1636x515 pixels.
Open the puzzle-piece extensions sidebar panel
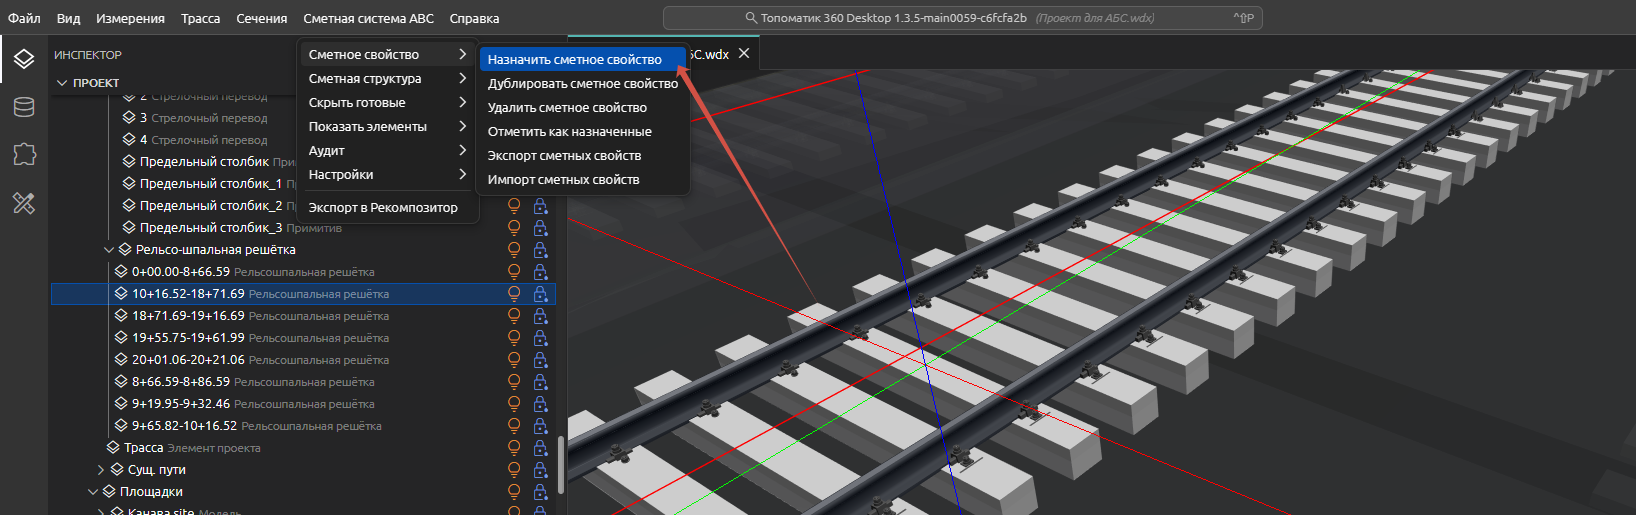24,154
